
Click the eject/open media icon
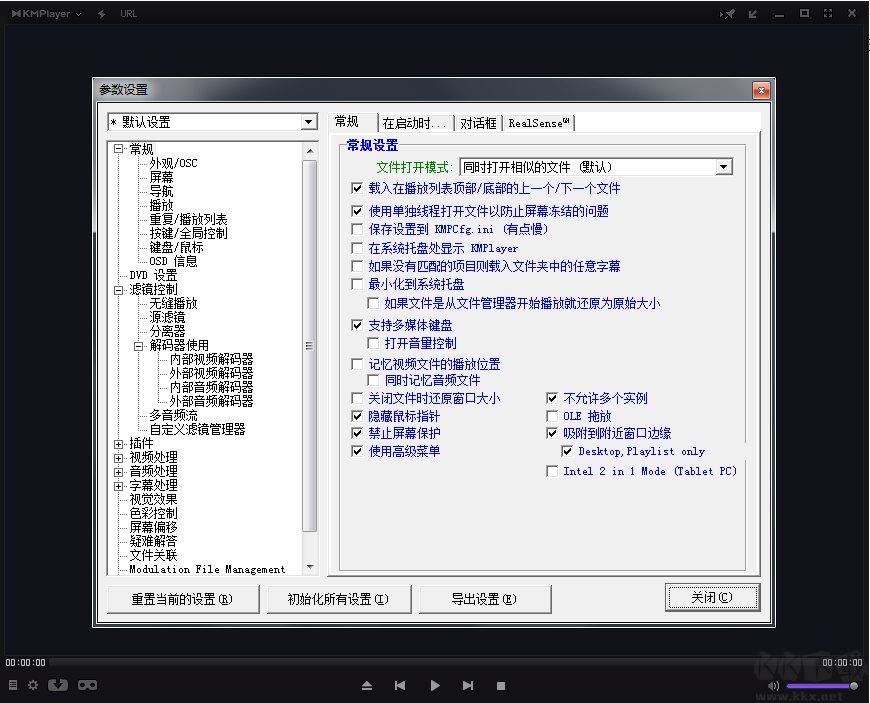tap(366, 686)
